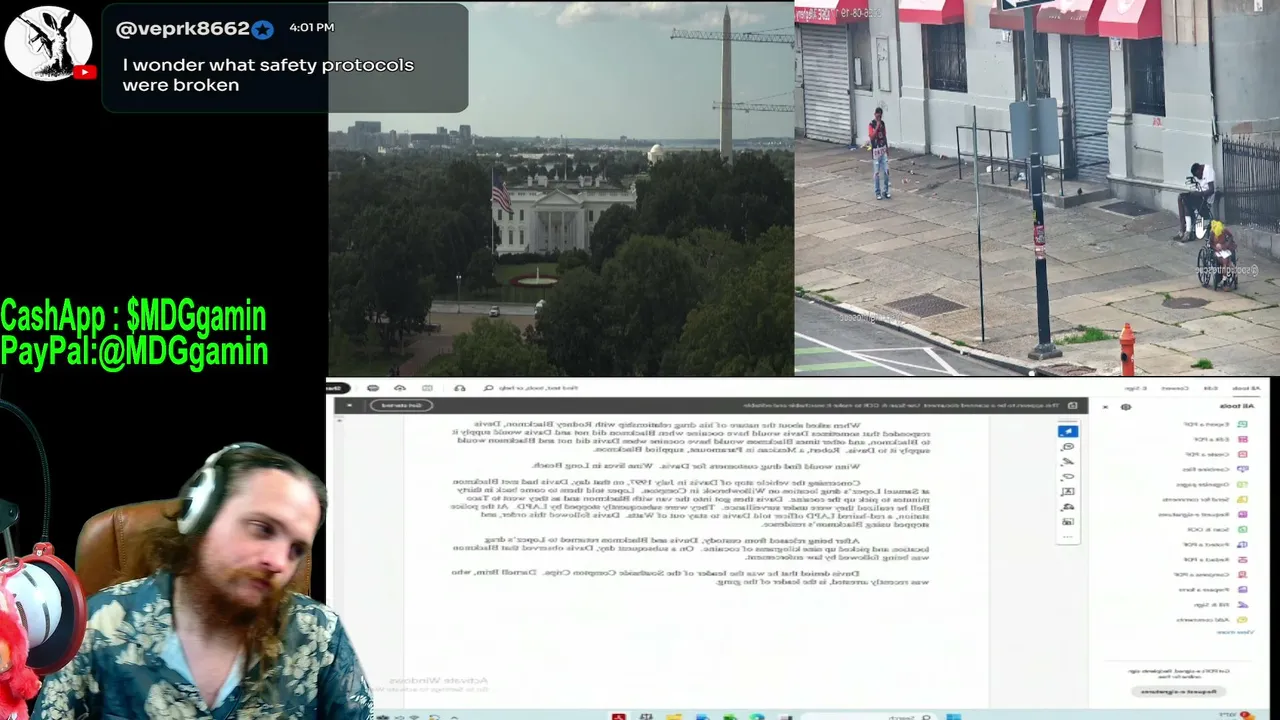Click the street corner camera feed

1037,188
